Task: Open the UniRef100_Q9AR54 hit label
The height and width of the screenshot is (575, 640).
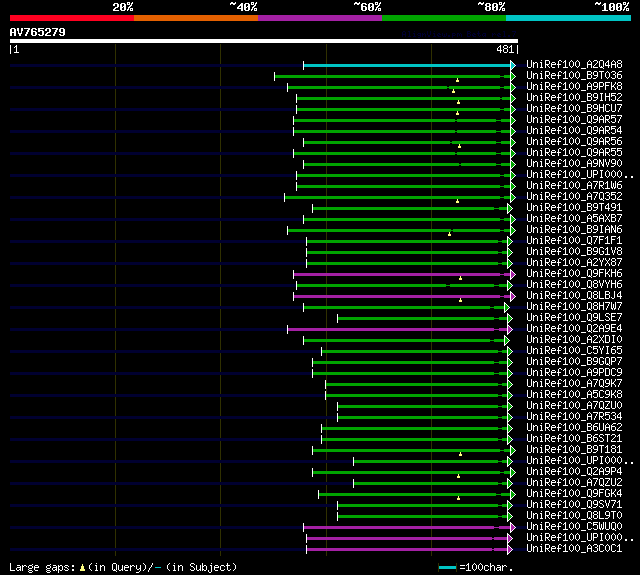Action: (x=574, y=131)
